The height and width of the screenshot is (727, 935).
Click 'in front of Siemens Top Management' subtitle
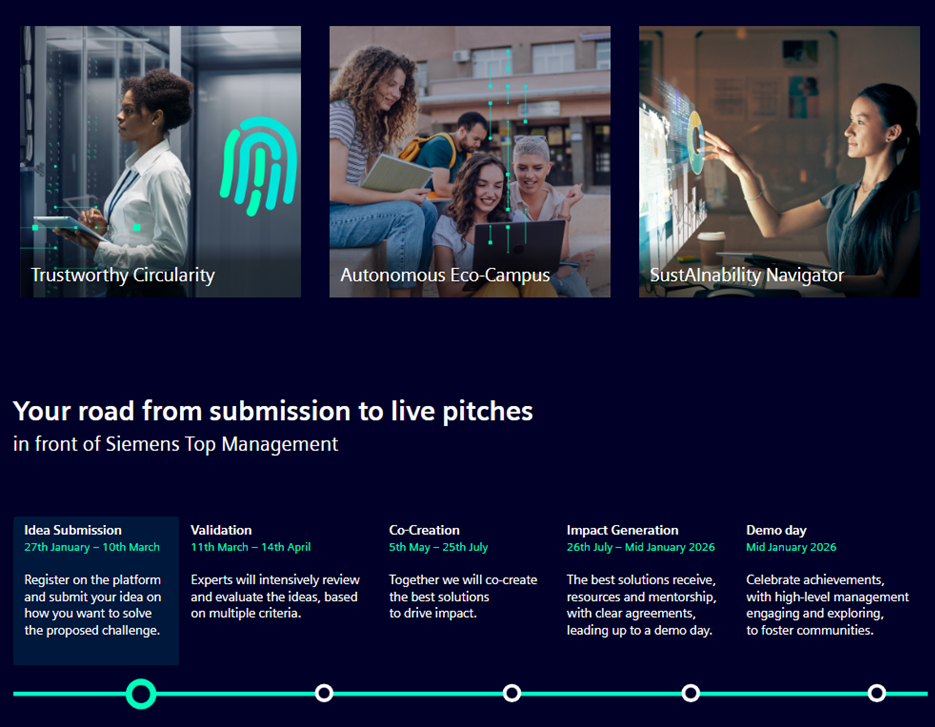click(176, 444)
